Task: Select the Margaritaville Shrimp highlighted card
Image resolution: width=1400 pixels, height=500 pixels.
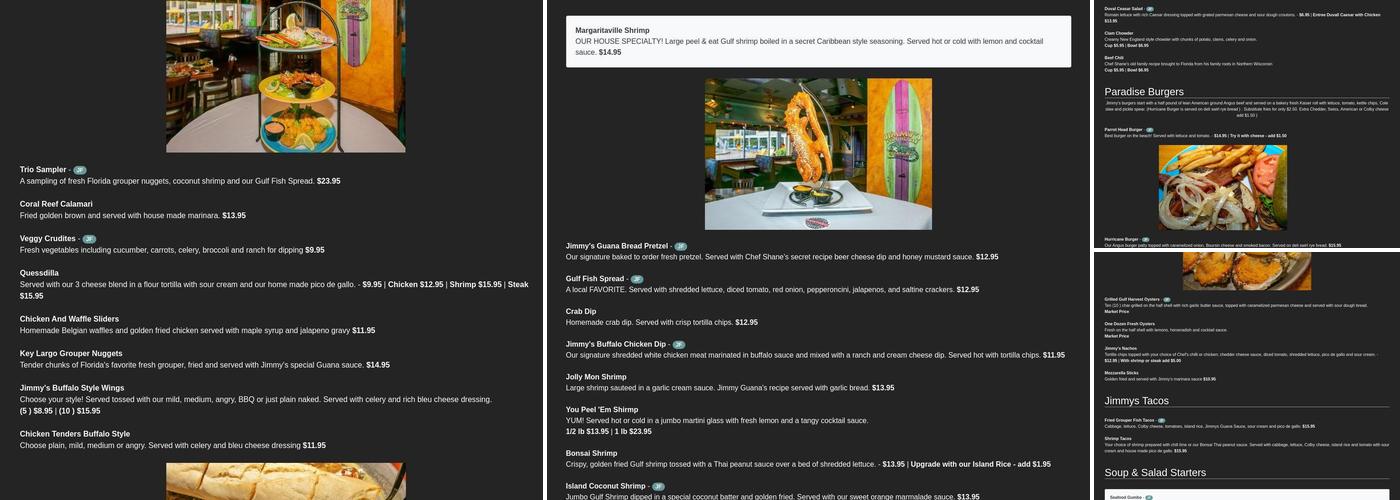Action: [x=818, y=41]
